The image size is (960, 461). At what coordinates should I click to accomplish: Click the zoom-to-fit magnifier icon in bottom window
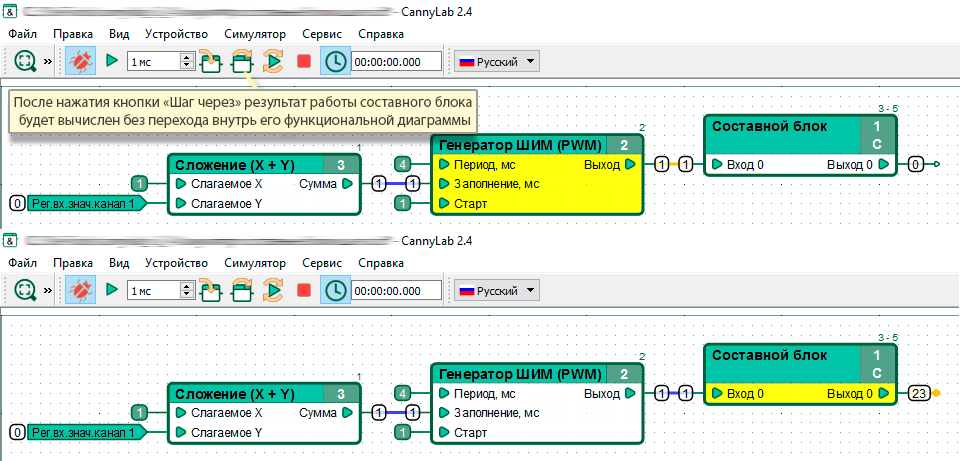click(26, 290)
